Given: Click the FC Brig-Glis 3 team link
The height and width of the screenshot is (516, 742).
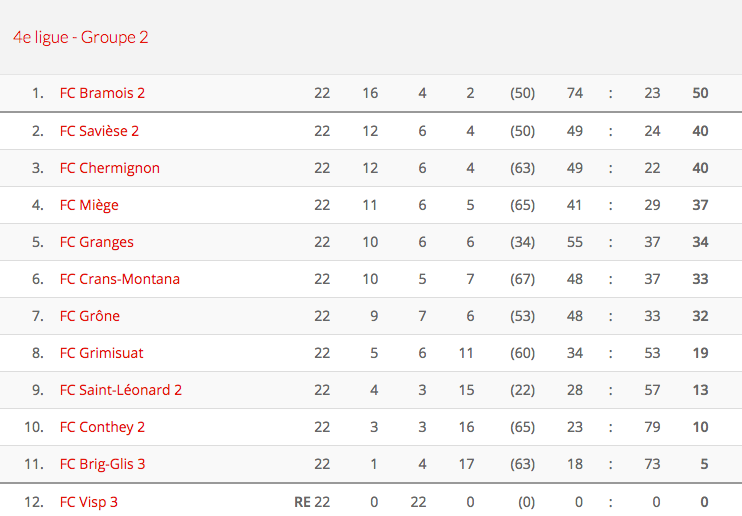Looking at the screenshot, I should 102,464.
